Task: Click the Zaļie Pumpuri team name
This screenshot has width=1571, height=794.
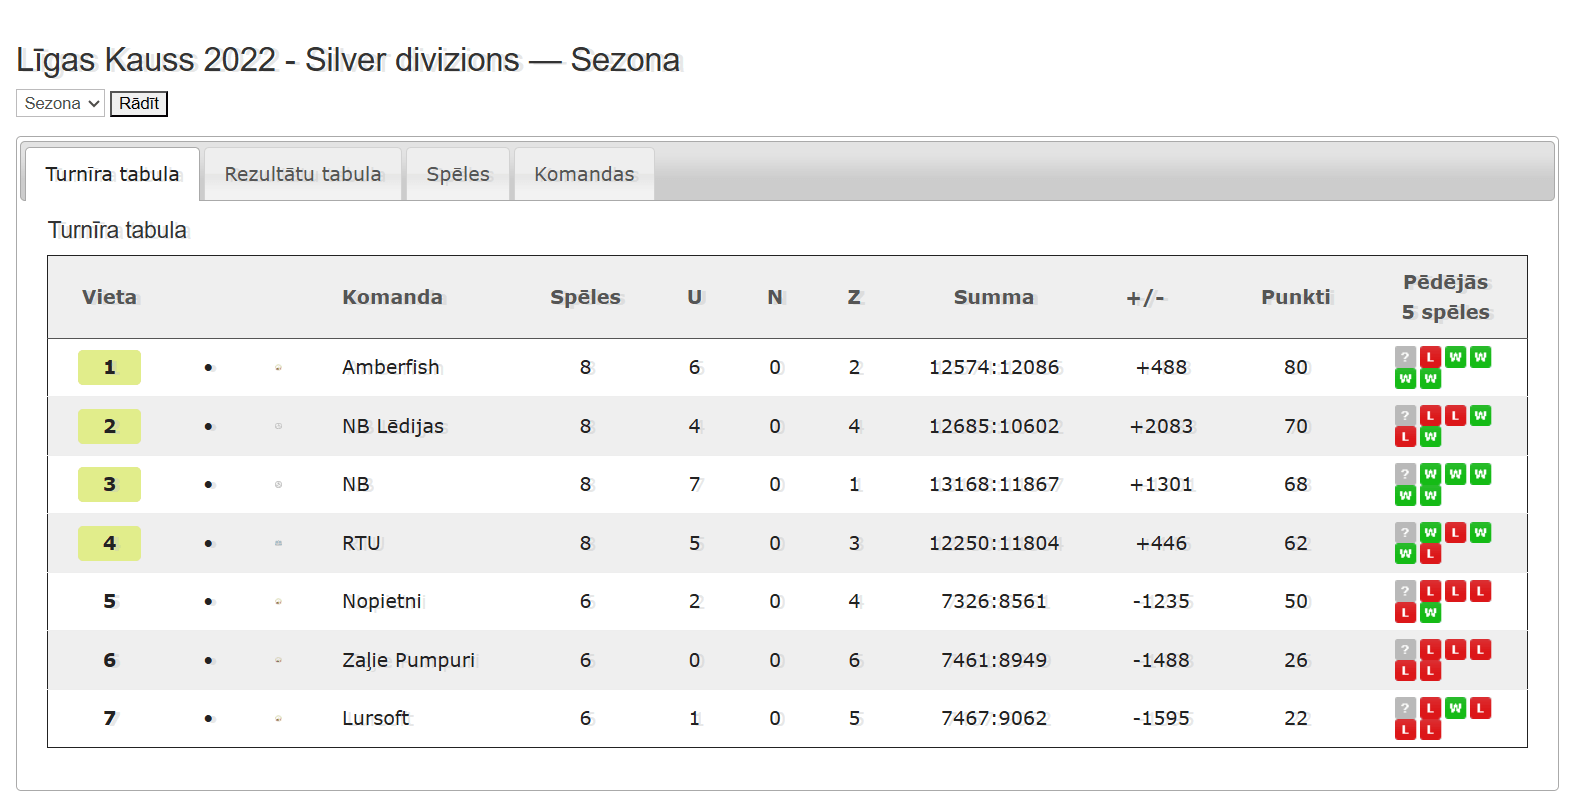Action: pos(408,660)
